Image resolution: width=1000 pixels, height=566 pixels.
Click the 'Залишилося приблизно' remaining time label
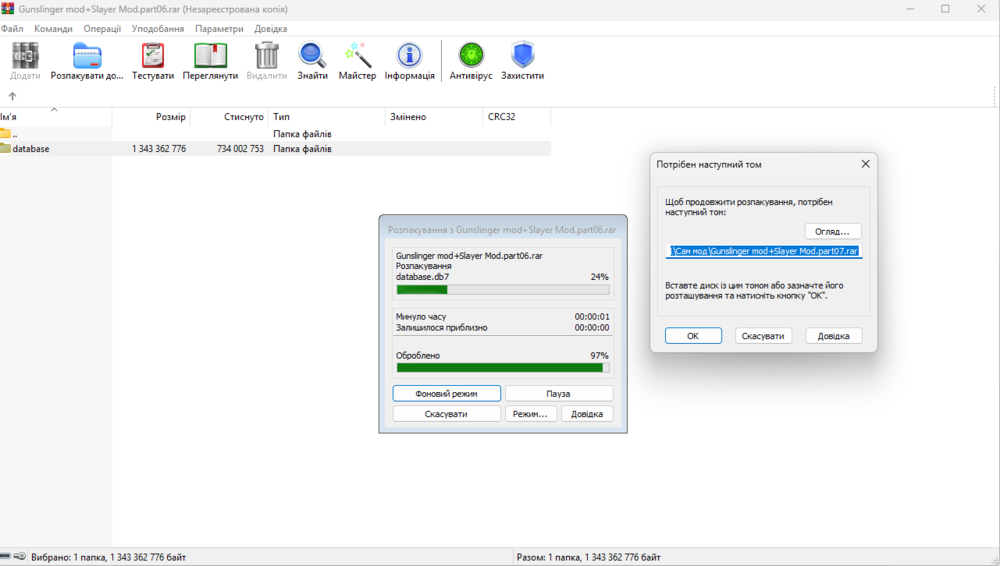point(441,327)
